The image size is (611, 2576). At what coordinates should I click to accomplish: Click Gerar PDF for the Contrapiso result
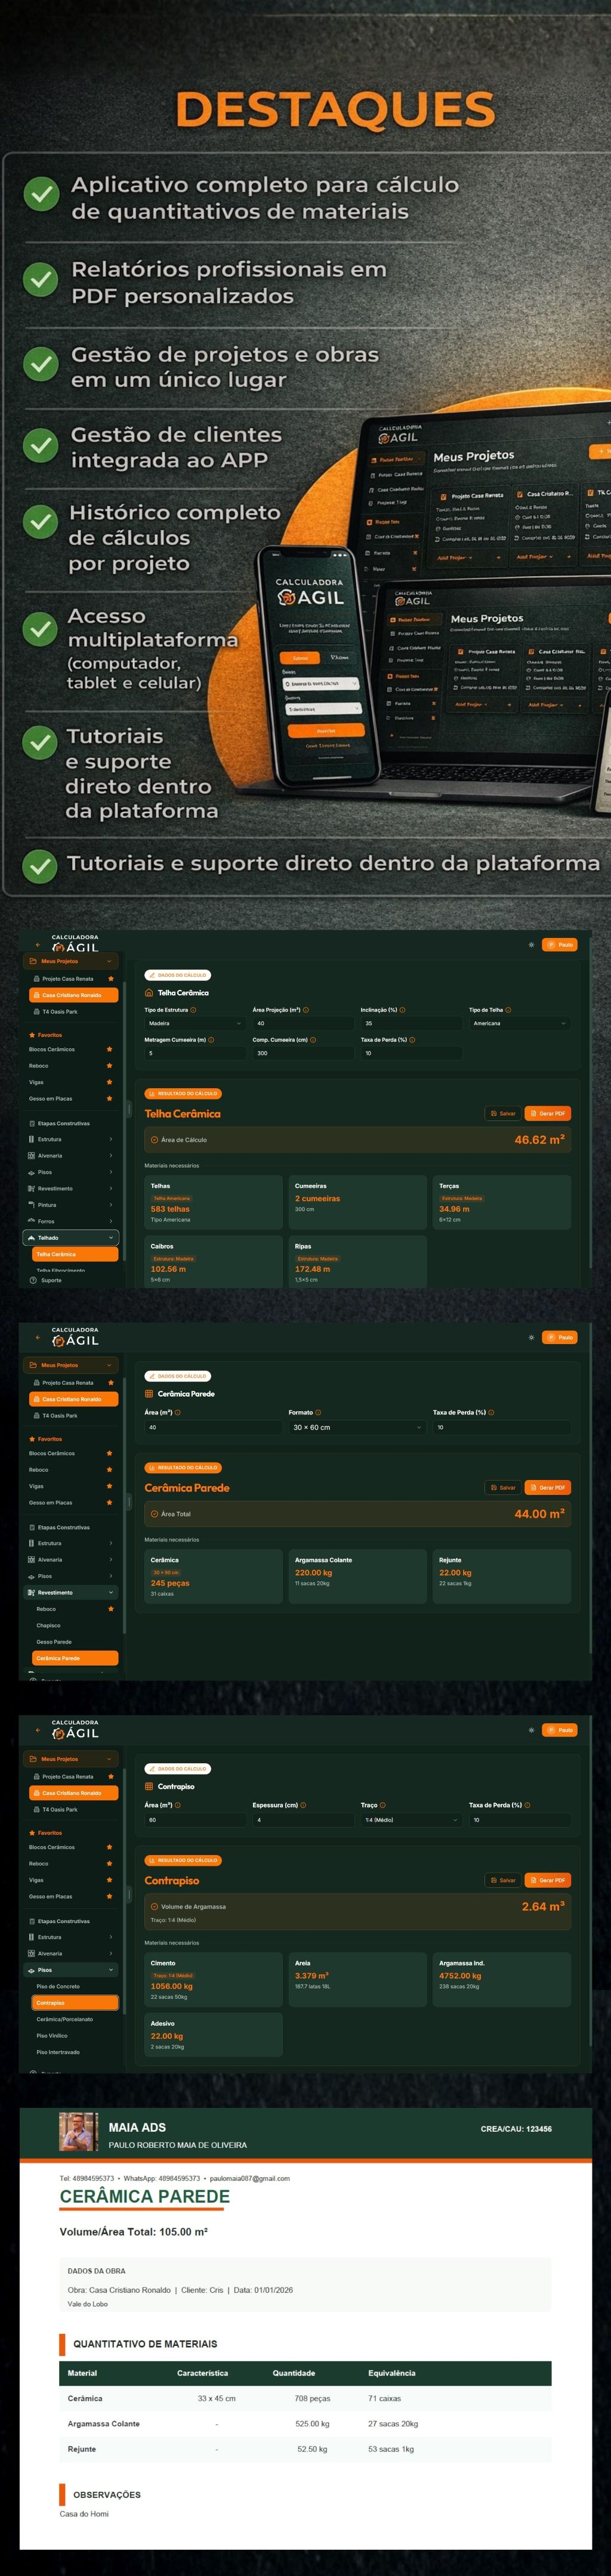(x=548, y=1880)
